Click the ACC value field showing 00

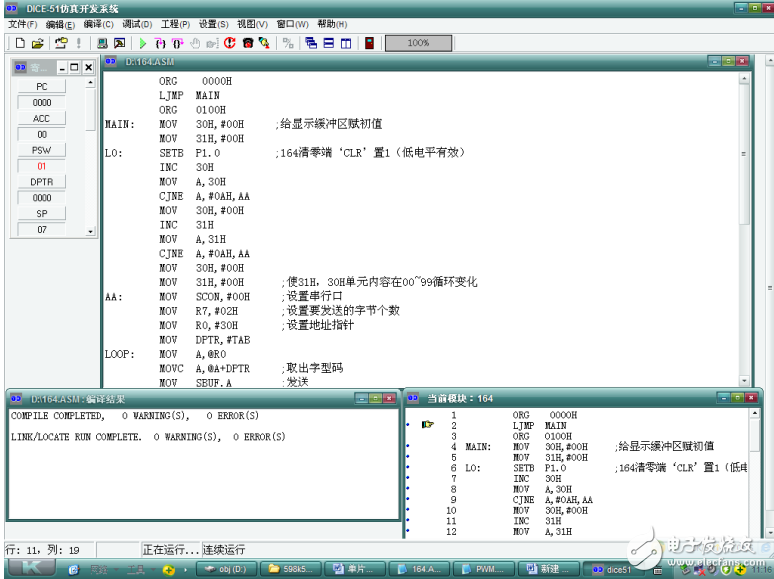point(42,134)
